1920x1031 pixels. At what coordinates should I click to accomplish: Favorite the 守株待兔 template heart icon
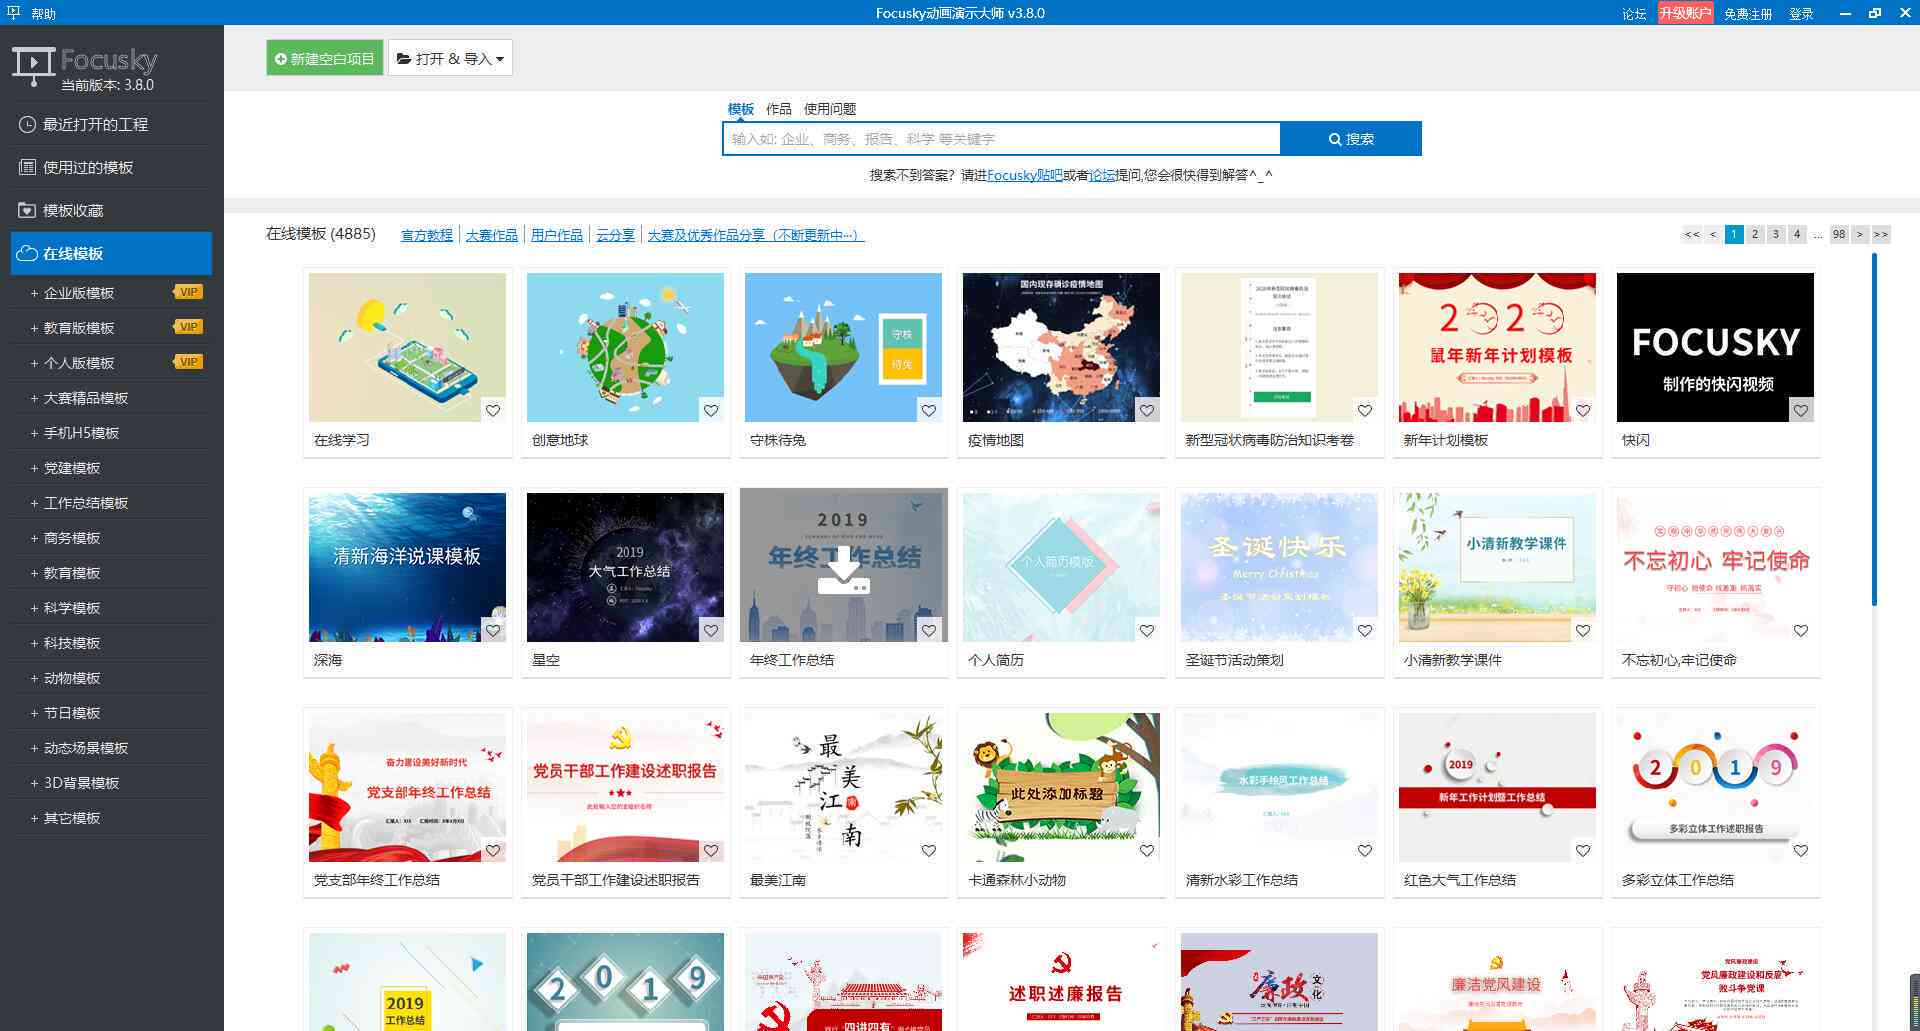coord(929,410)
